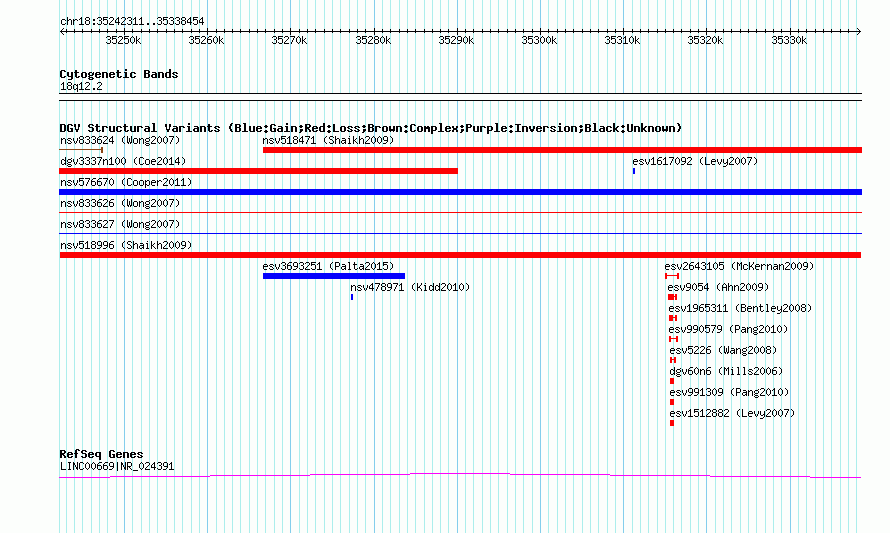Click the esv9054 red marker

673,297
